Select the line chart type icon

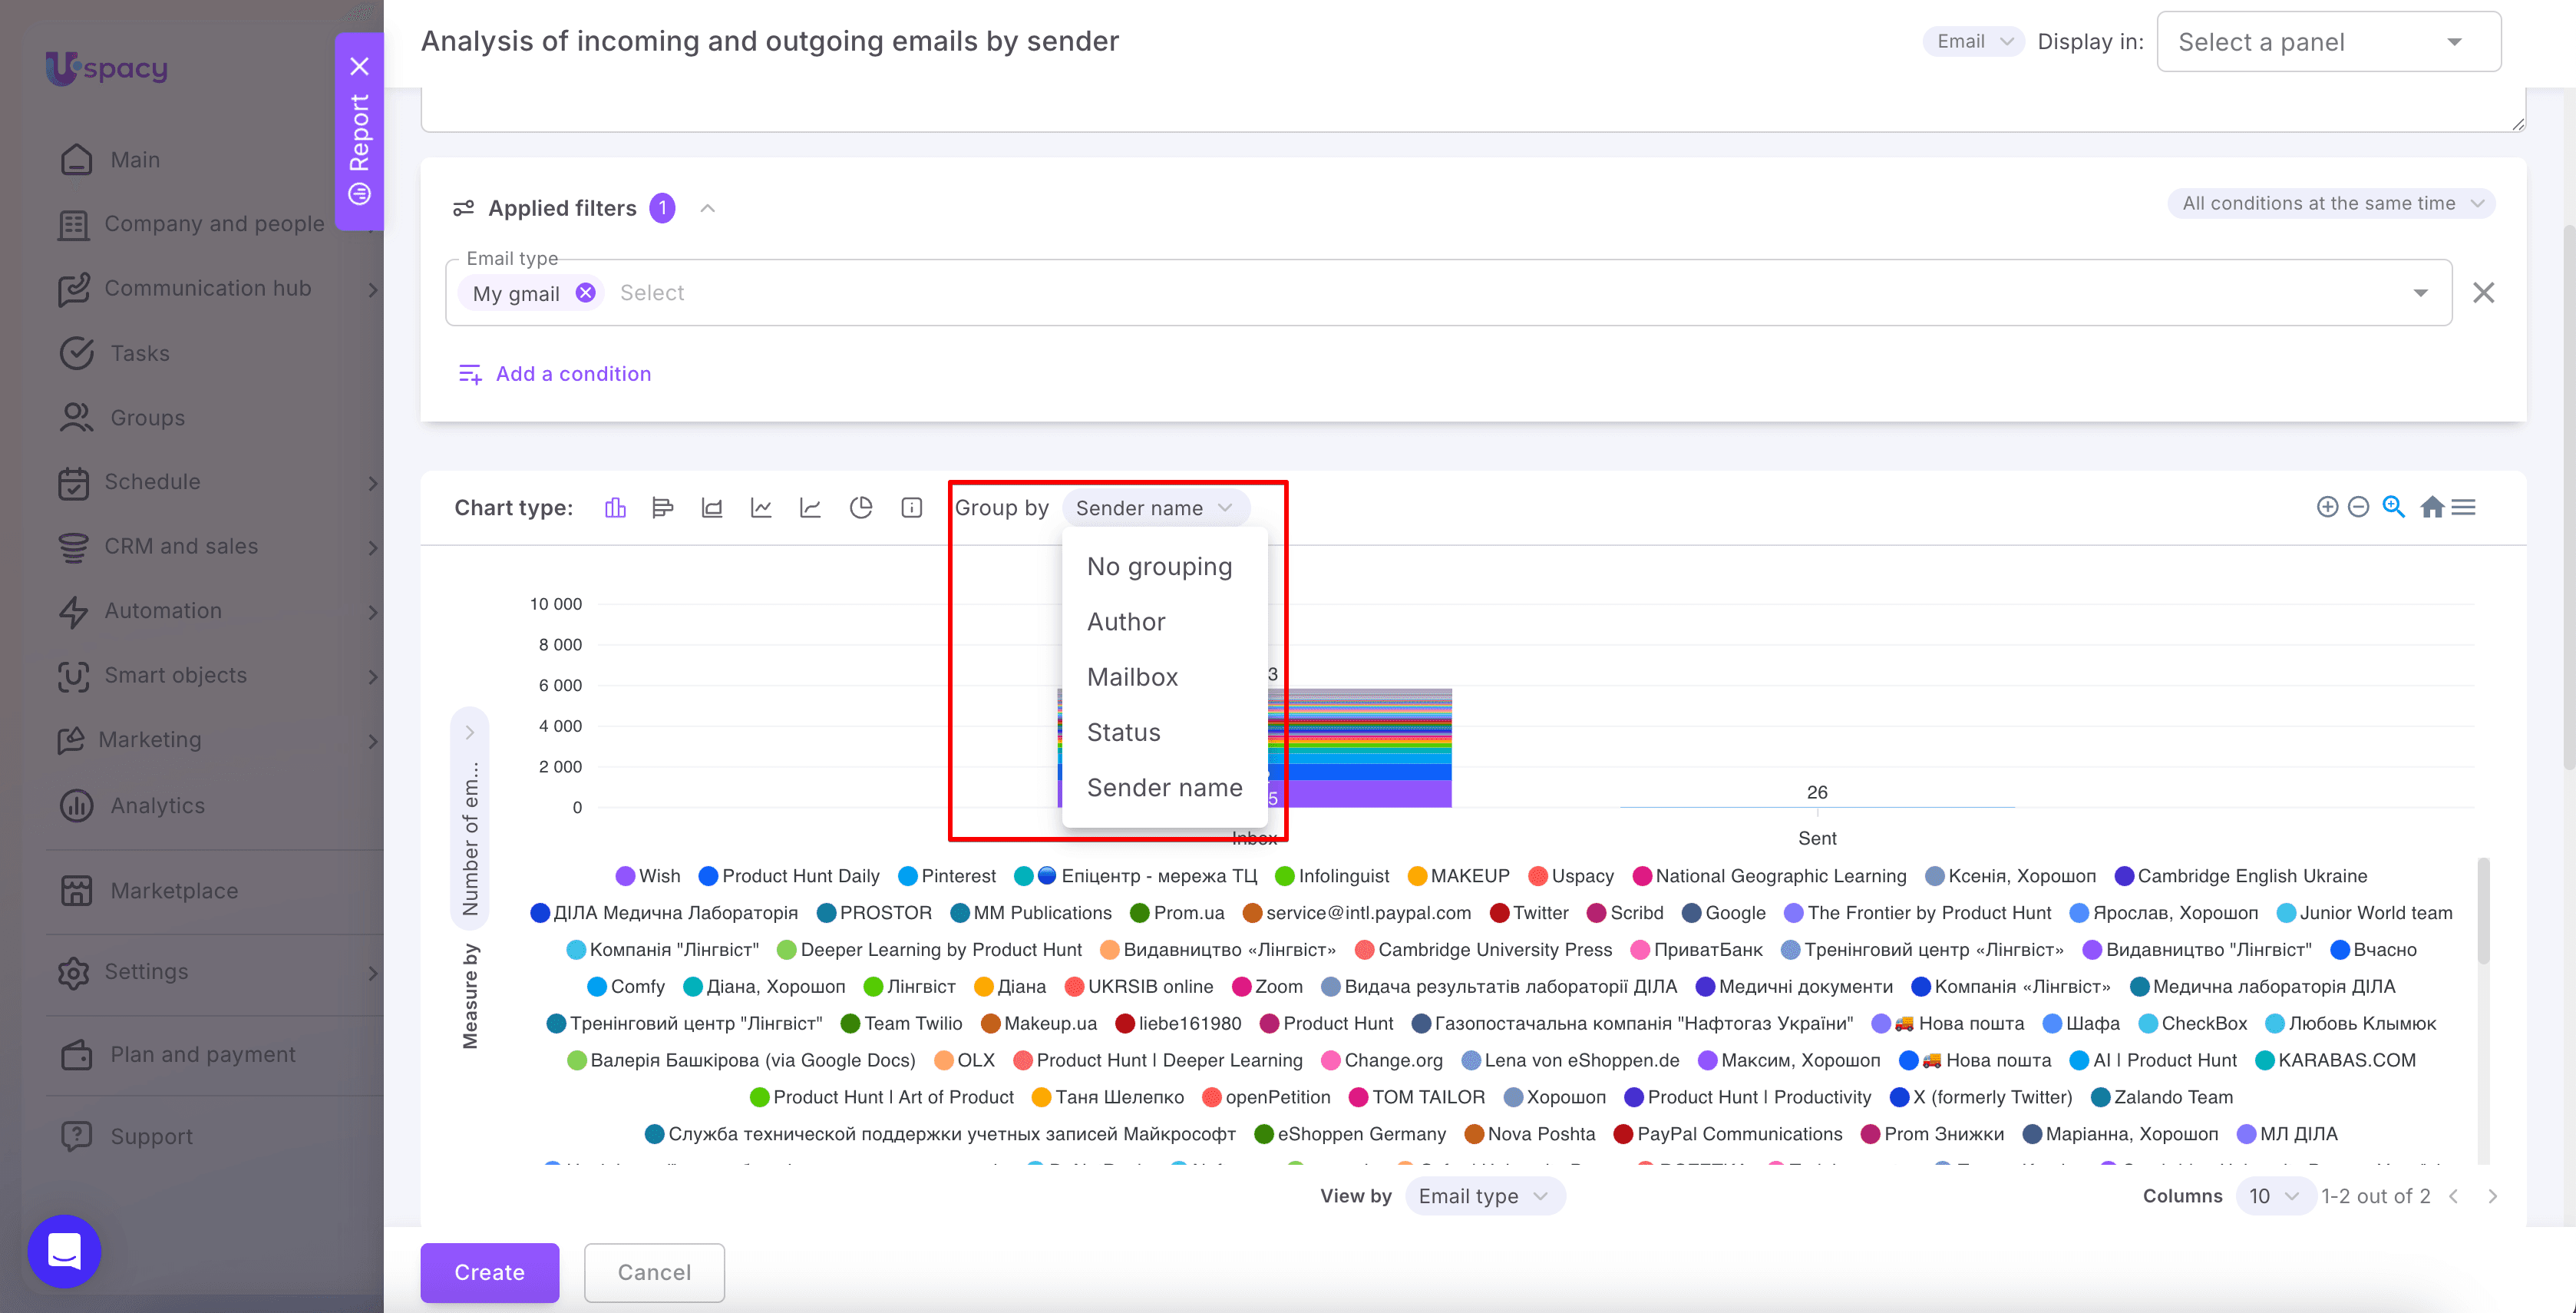point(761,508)
